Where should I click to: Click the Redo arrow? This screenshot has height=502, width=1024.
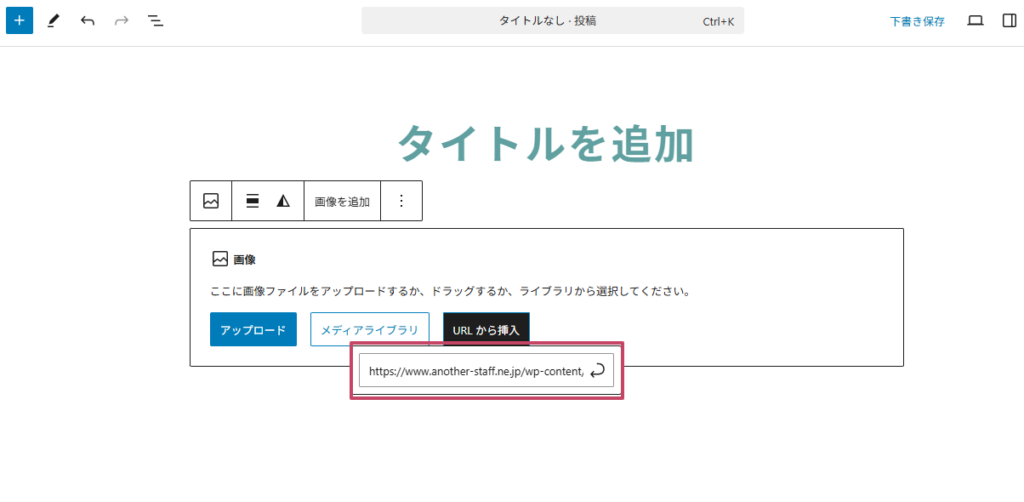coord(121,20)
